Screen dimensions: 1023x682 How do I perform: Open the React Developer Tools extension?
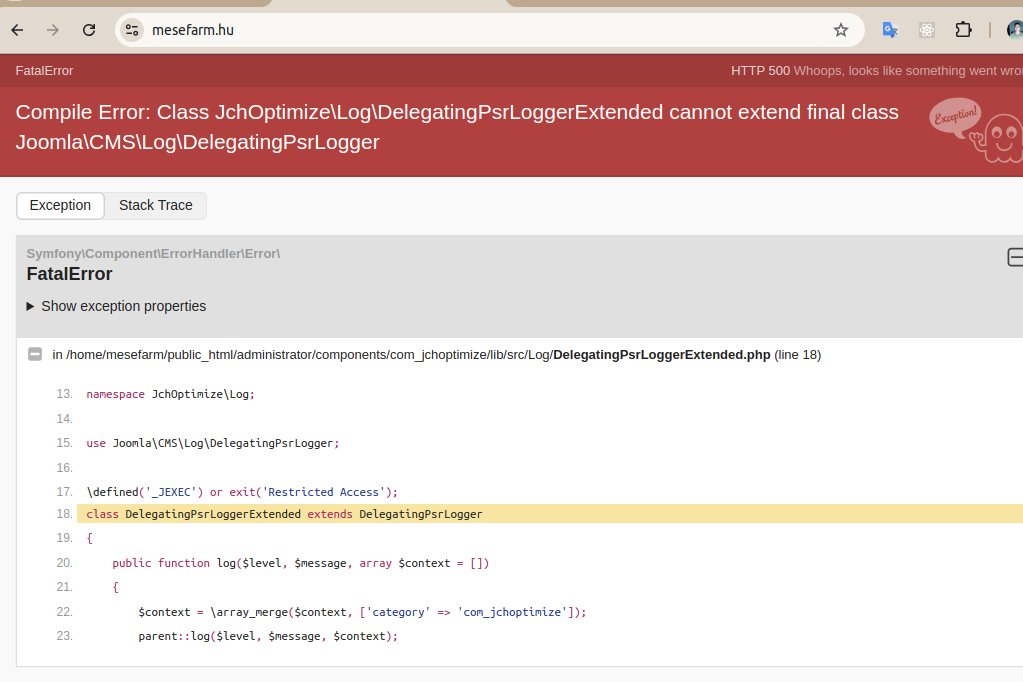click(927, 30)
